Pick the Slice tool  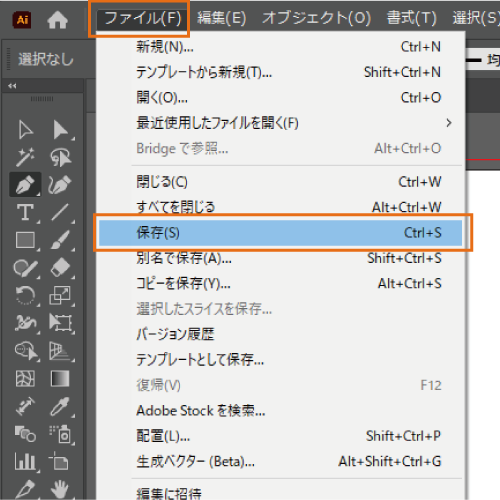[x=25, y=489]
